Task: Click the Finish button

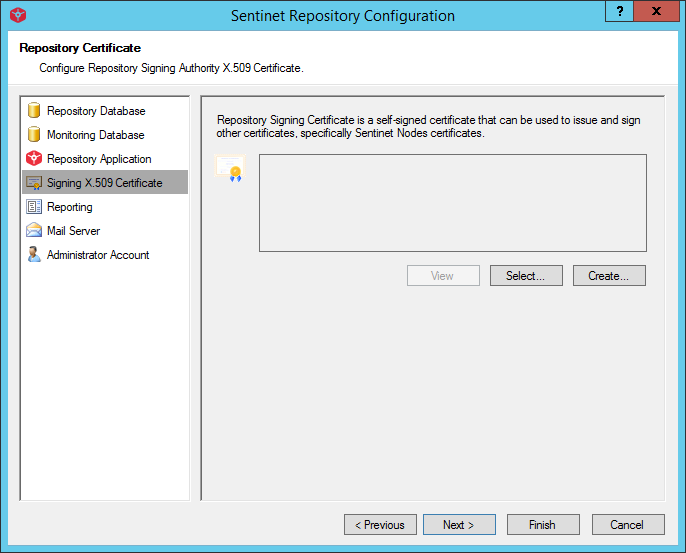Action: coord(543,525)
